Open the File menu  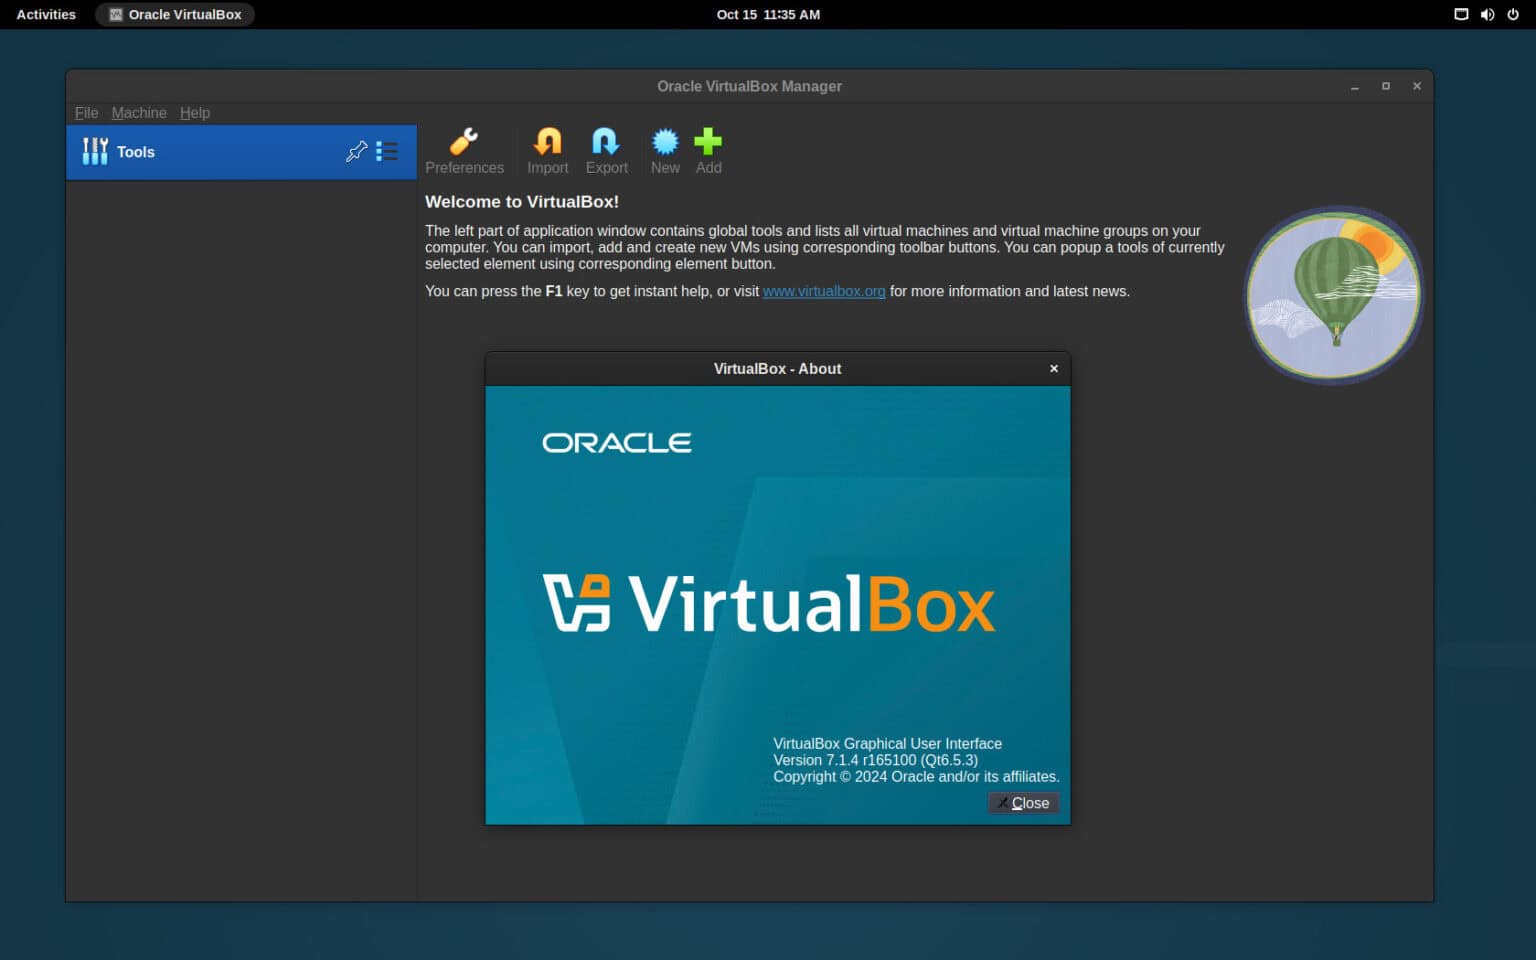click(86, 113)
